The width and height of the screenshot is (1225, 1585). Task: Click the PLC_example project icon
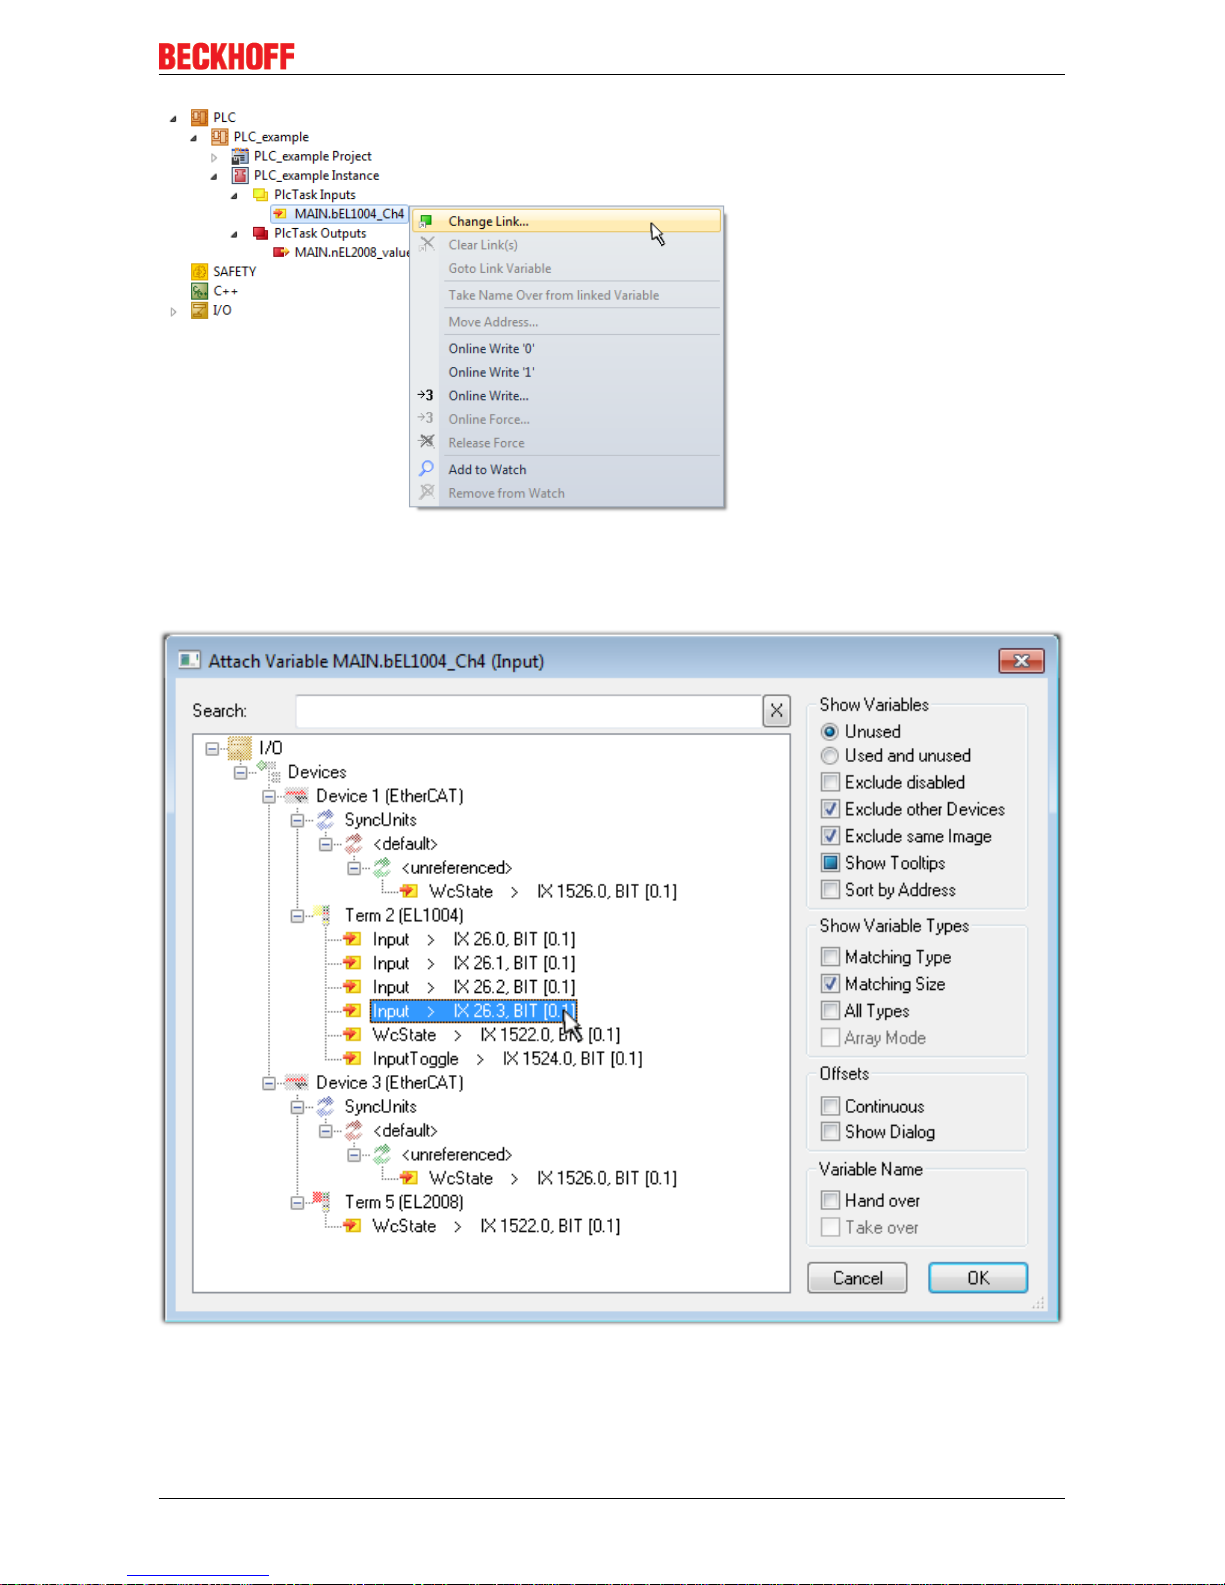pos(219,137)
